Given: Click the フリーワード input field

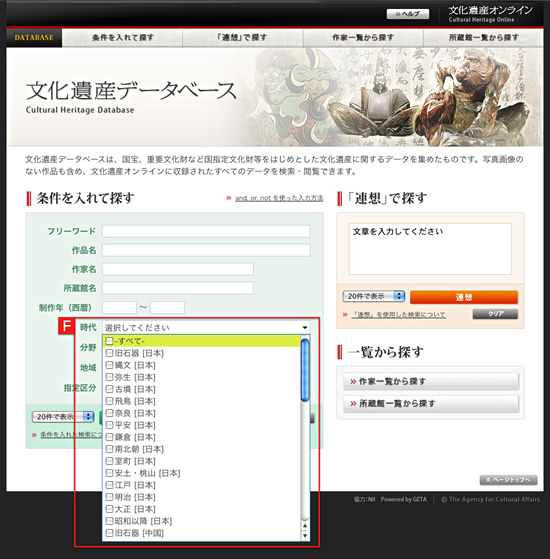Looking at the screenshot, I should tap(206, 231).
